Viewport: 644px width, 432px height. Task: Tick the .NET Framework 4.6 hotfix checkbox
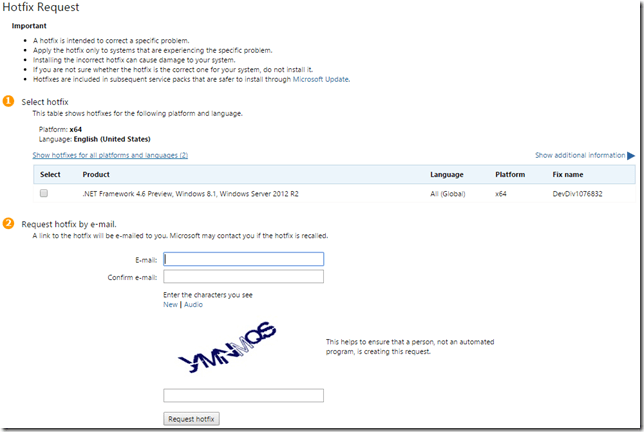pyautogui.click(x=44, y=193)
